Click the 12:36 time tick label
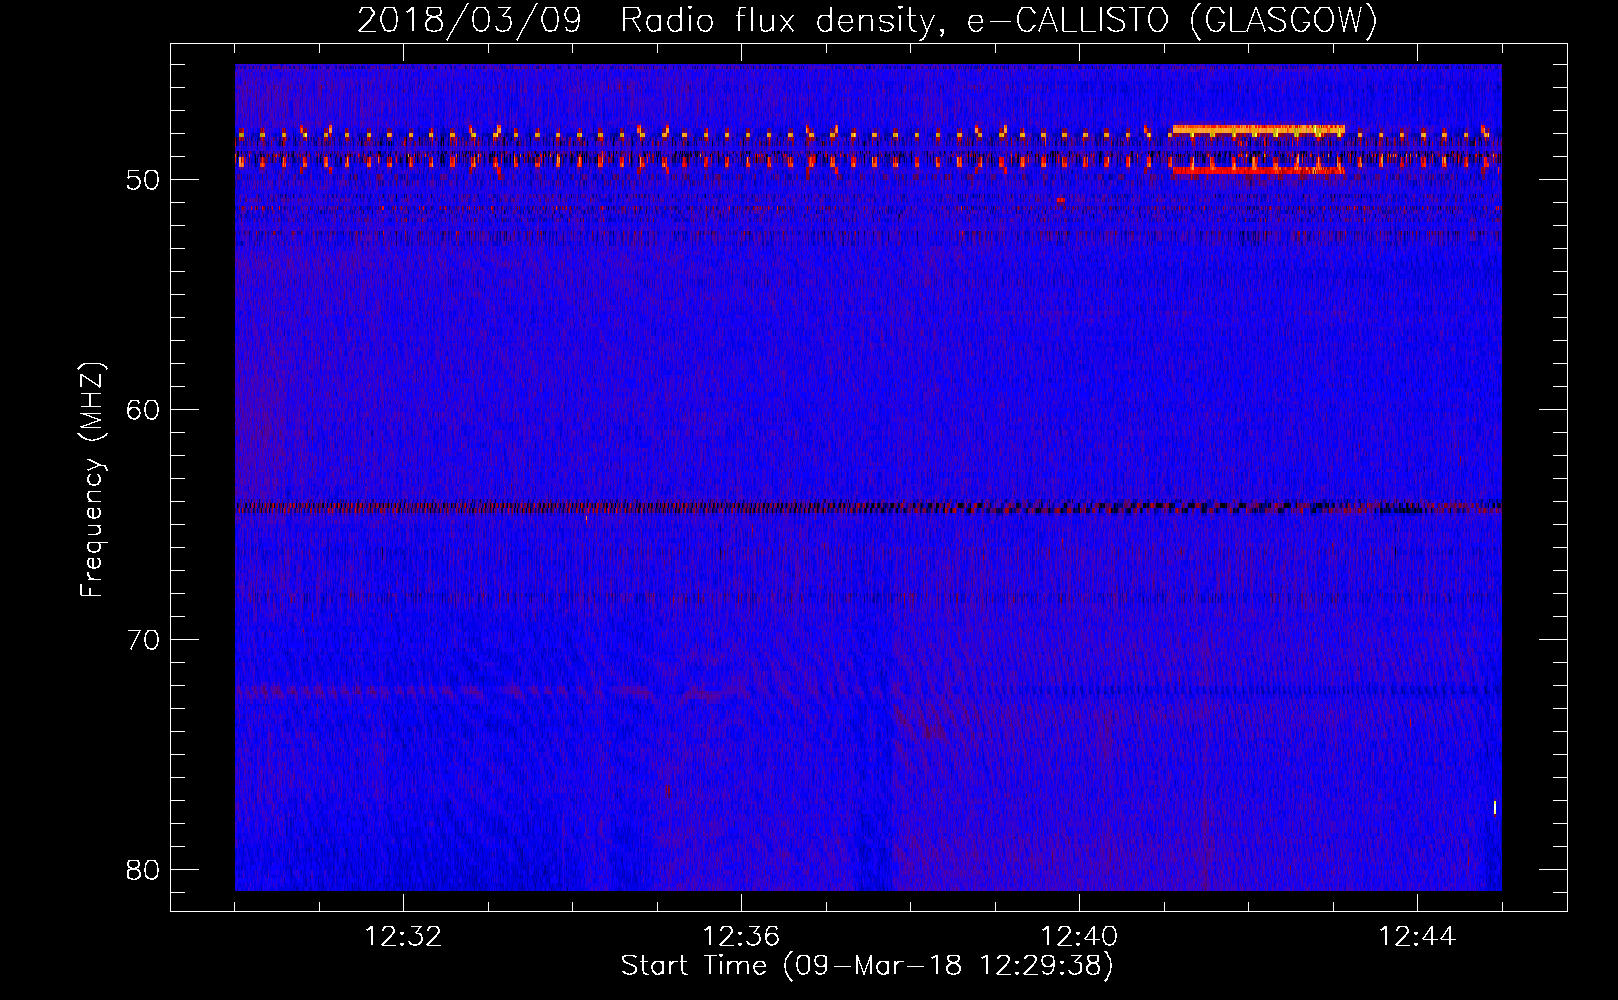Viewport: 1618px width, 1000px height. 741,937
